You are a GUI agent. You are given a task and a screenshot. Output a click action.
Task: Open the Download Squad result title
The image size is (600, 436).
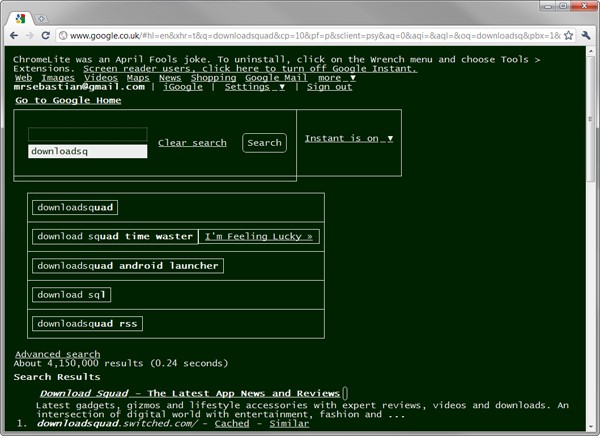[190, 393]
